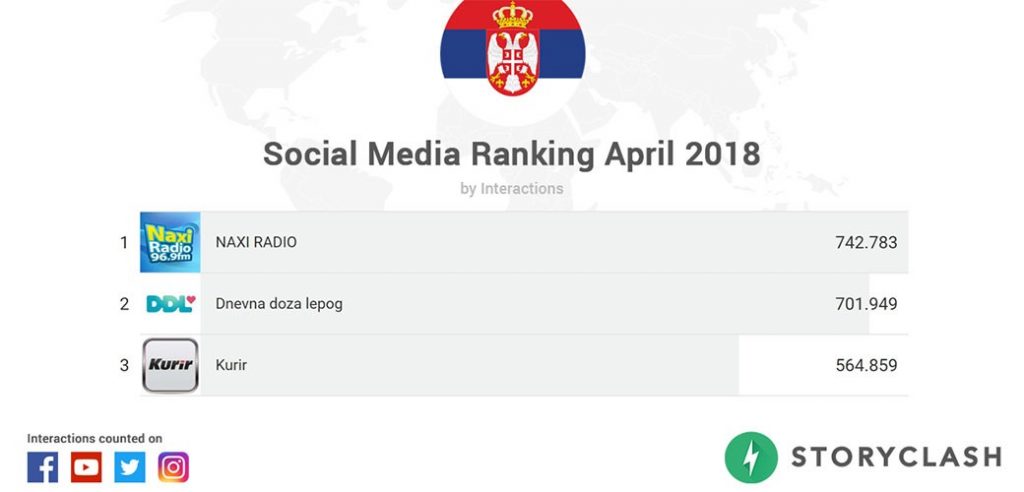This screenshot has height=492, width=1024.
Task: Select the Dnevna doza lepog name
Action: (x=279, y=304)
